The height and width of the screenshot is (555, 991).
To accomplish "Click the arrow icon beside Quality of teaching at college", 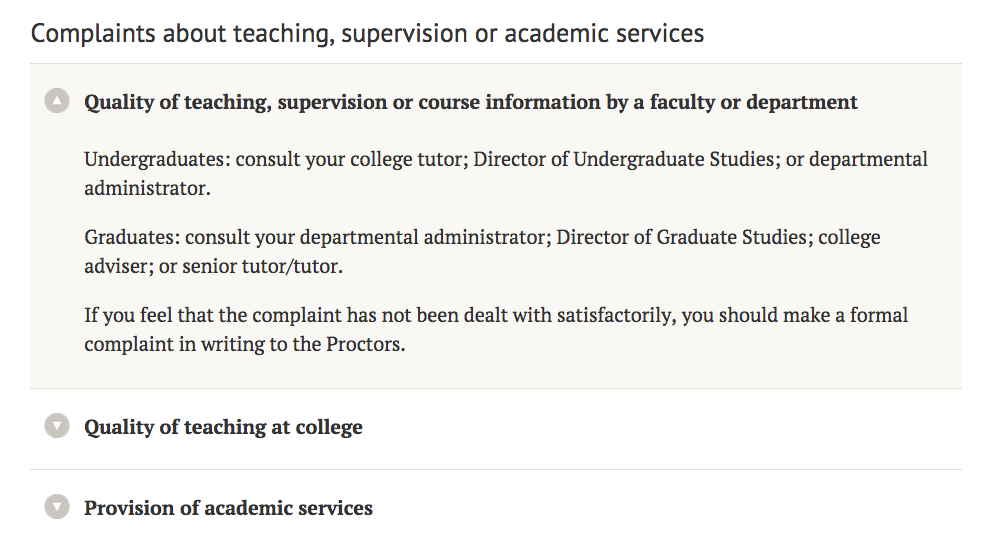I will [x=58, y=426].
